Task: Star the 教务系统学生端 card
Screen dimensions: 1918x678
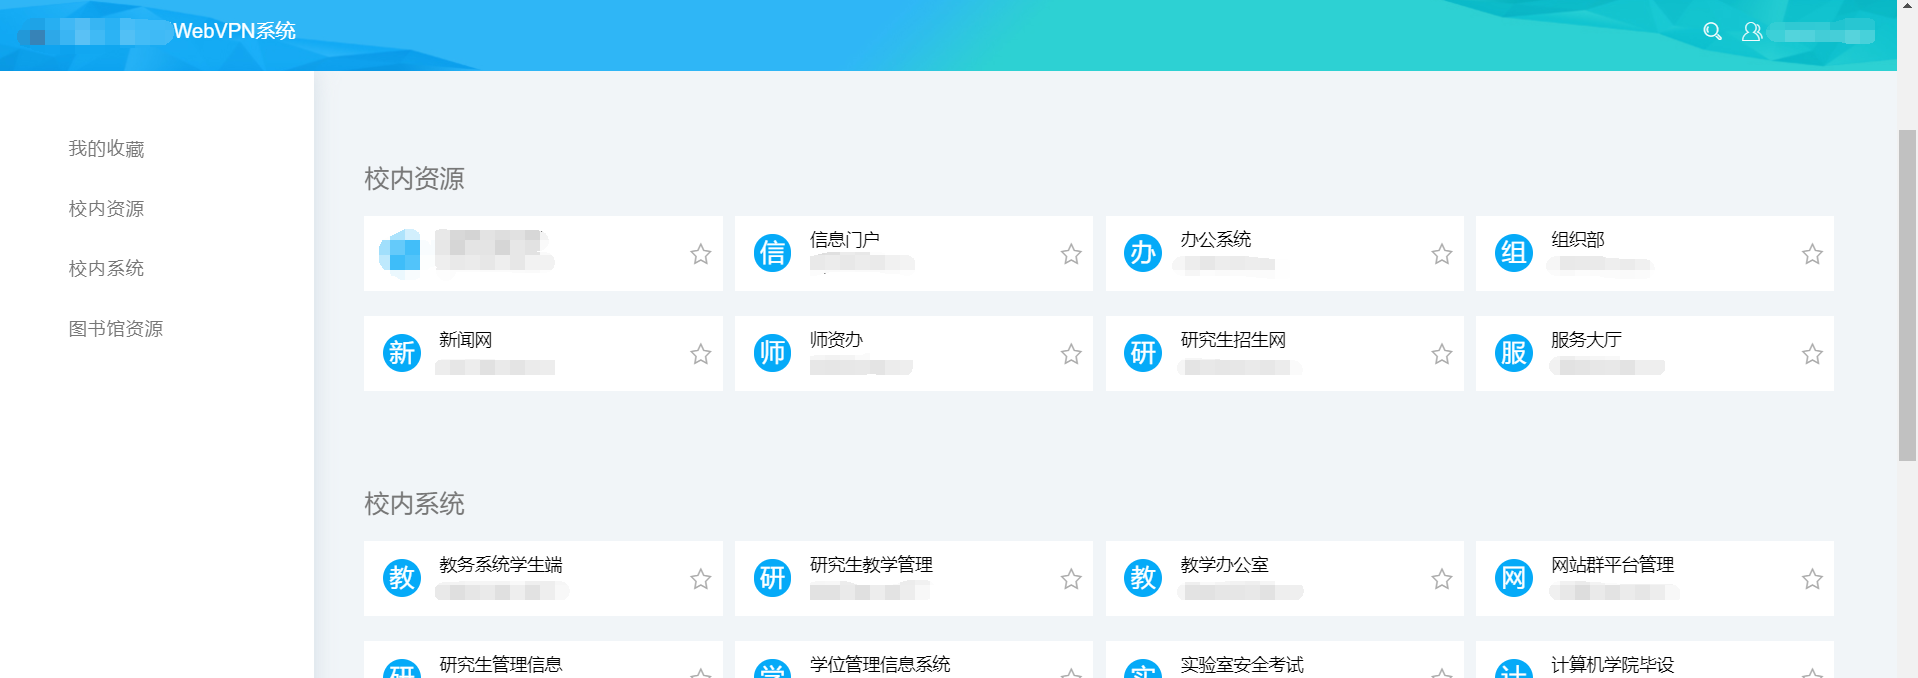Action: click(x=700, y=579)
